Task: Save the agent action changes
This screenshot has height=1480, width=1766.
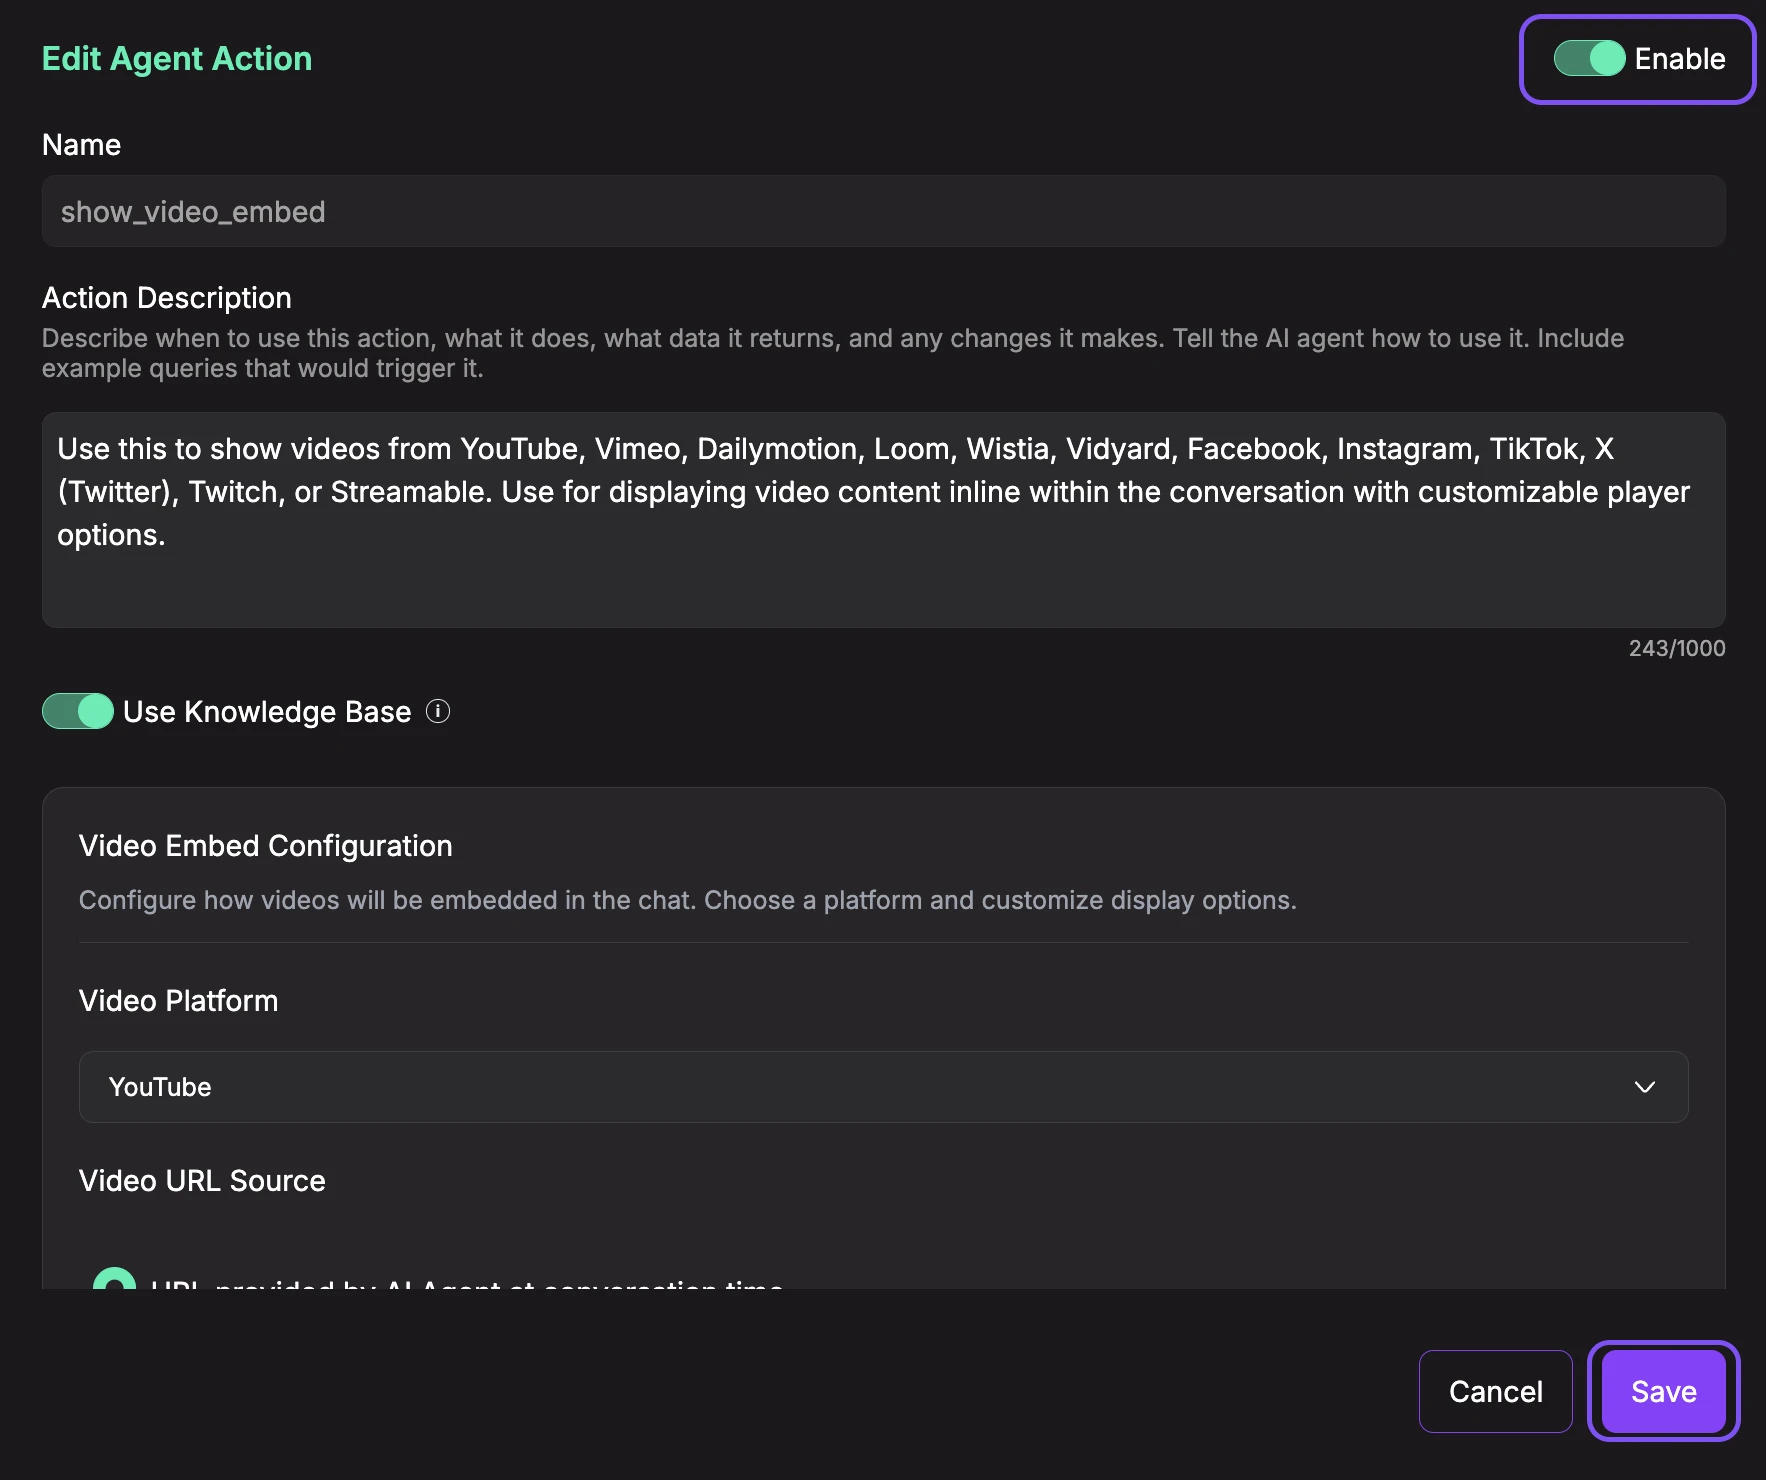Action: tap(1663, 1391)
